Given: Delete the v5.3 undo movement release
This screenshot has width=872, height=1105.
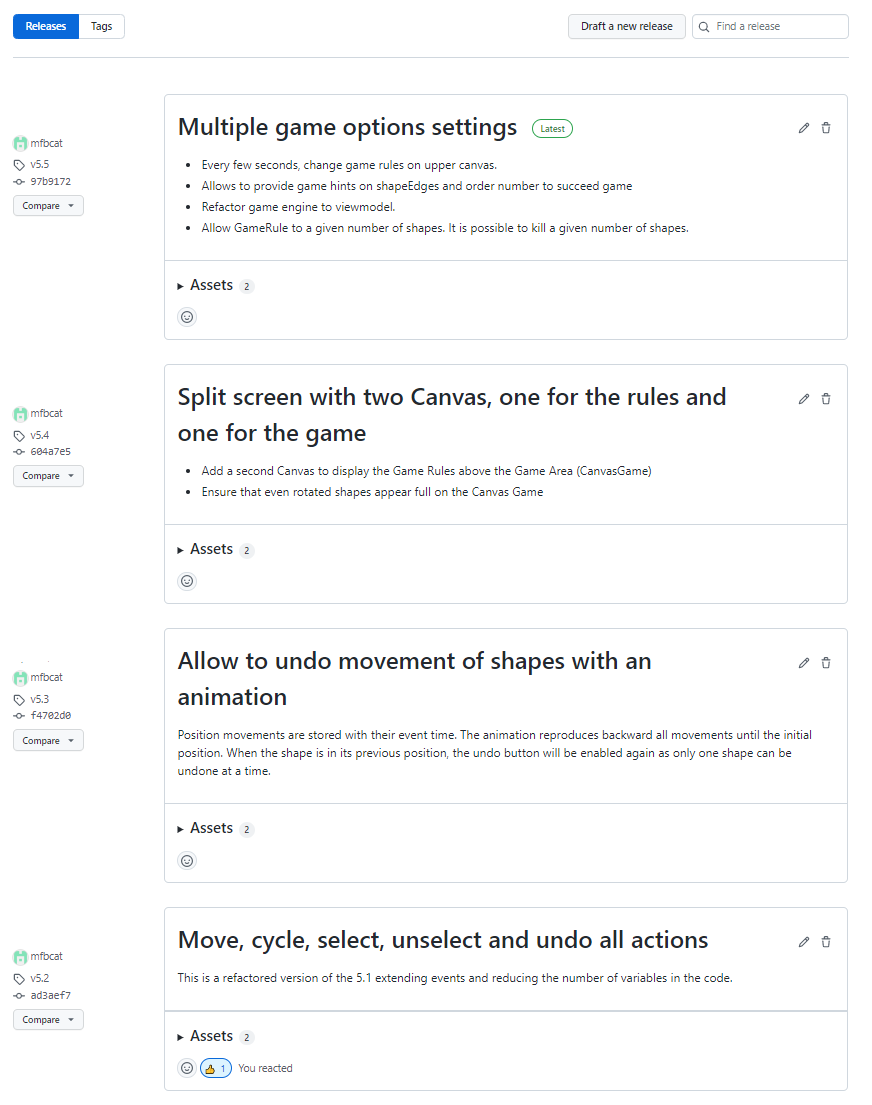Looking at the screenshot, I should 826,663.
